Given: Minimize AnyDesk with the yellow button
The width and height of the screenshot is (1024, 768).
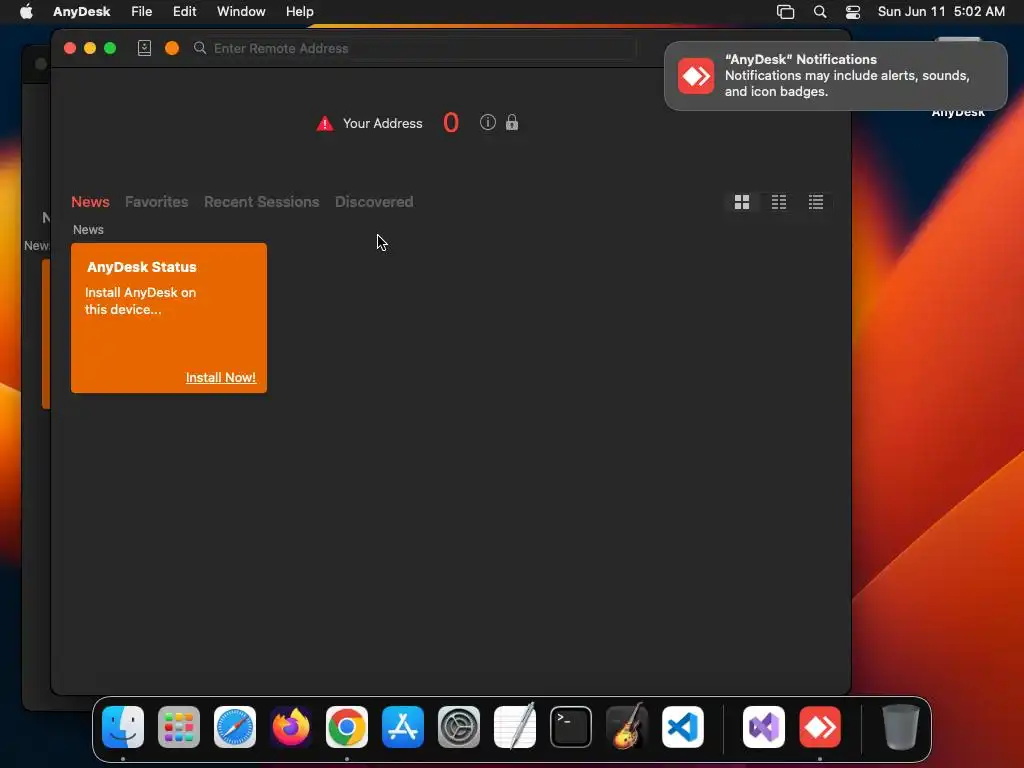Looking at the screenshot, I should click(90, 48).
